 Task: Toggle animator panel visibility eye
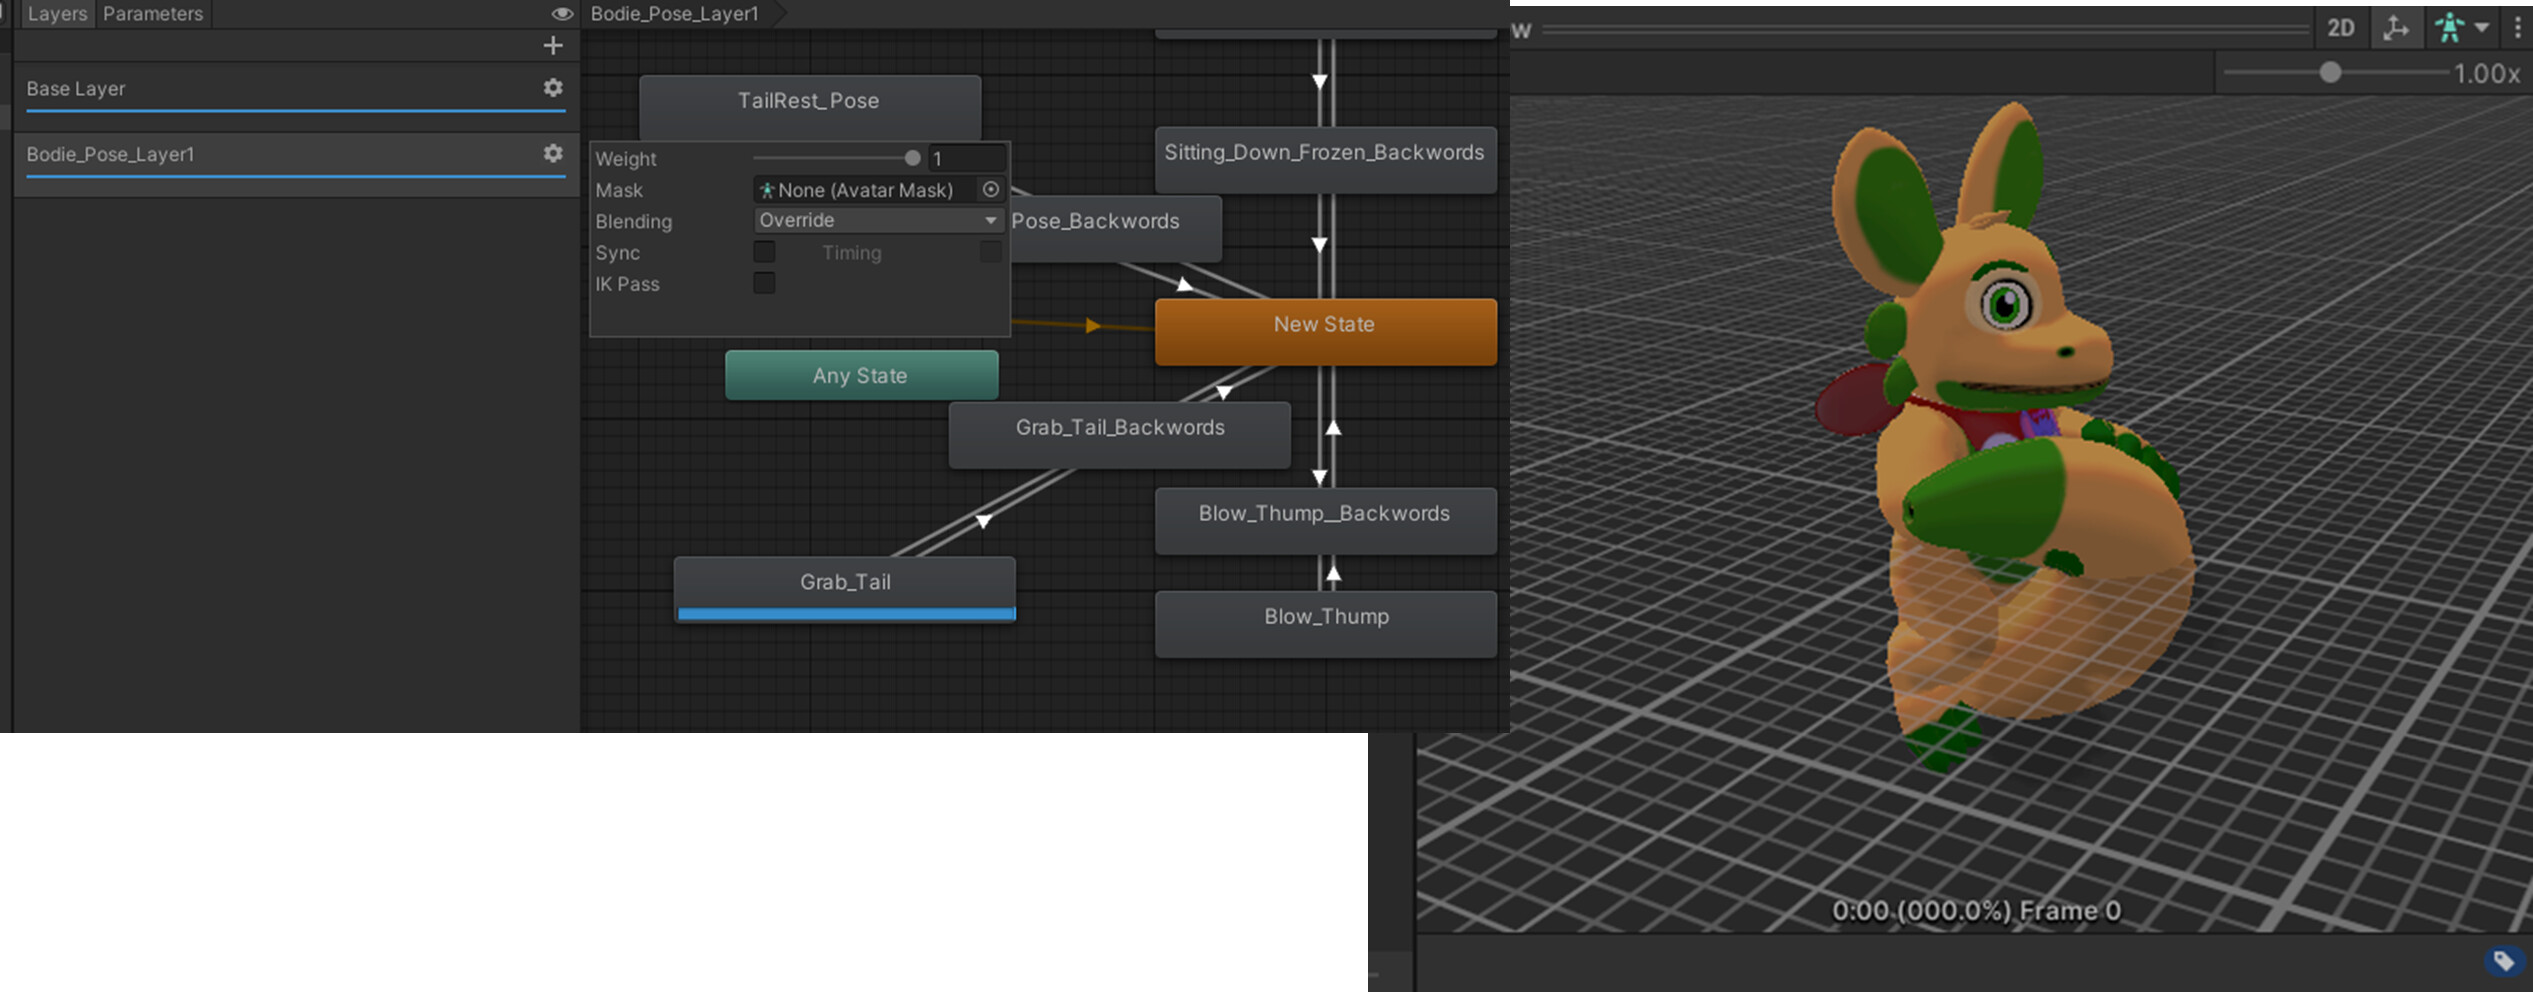(x=562, y=14)
